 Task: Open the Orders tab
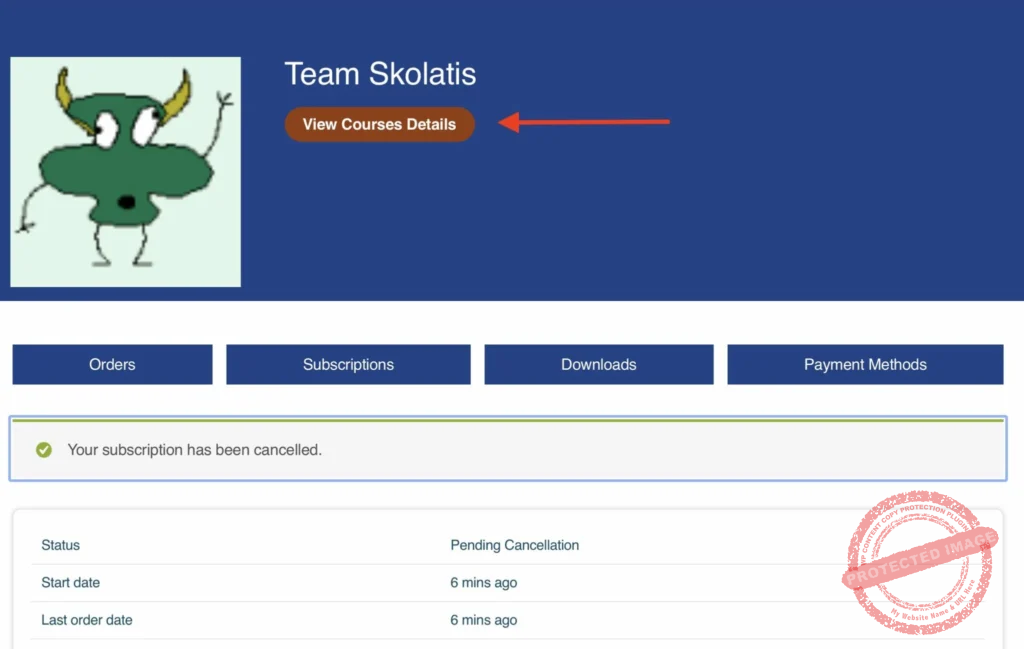(x=112, y=365)
